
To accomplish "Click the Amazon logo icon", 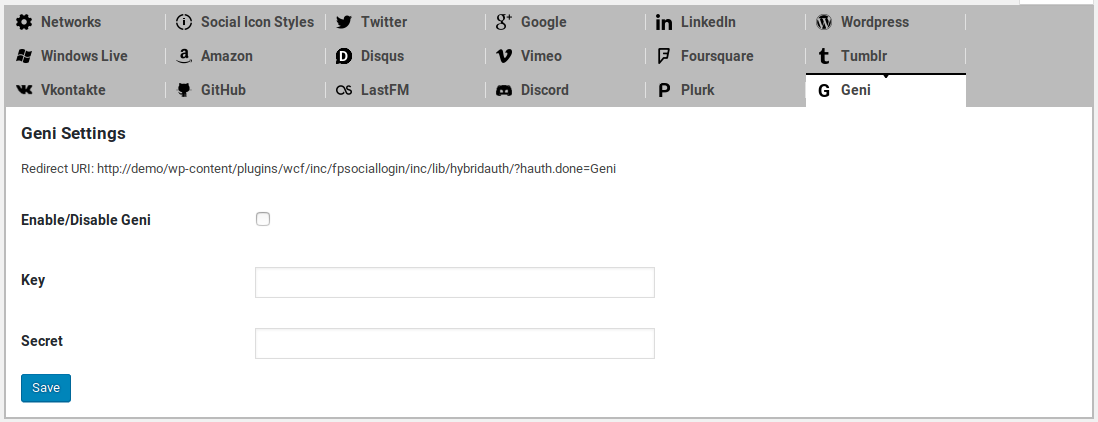I will tap(184, 56).
